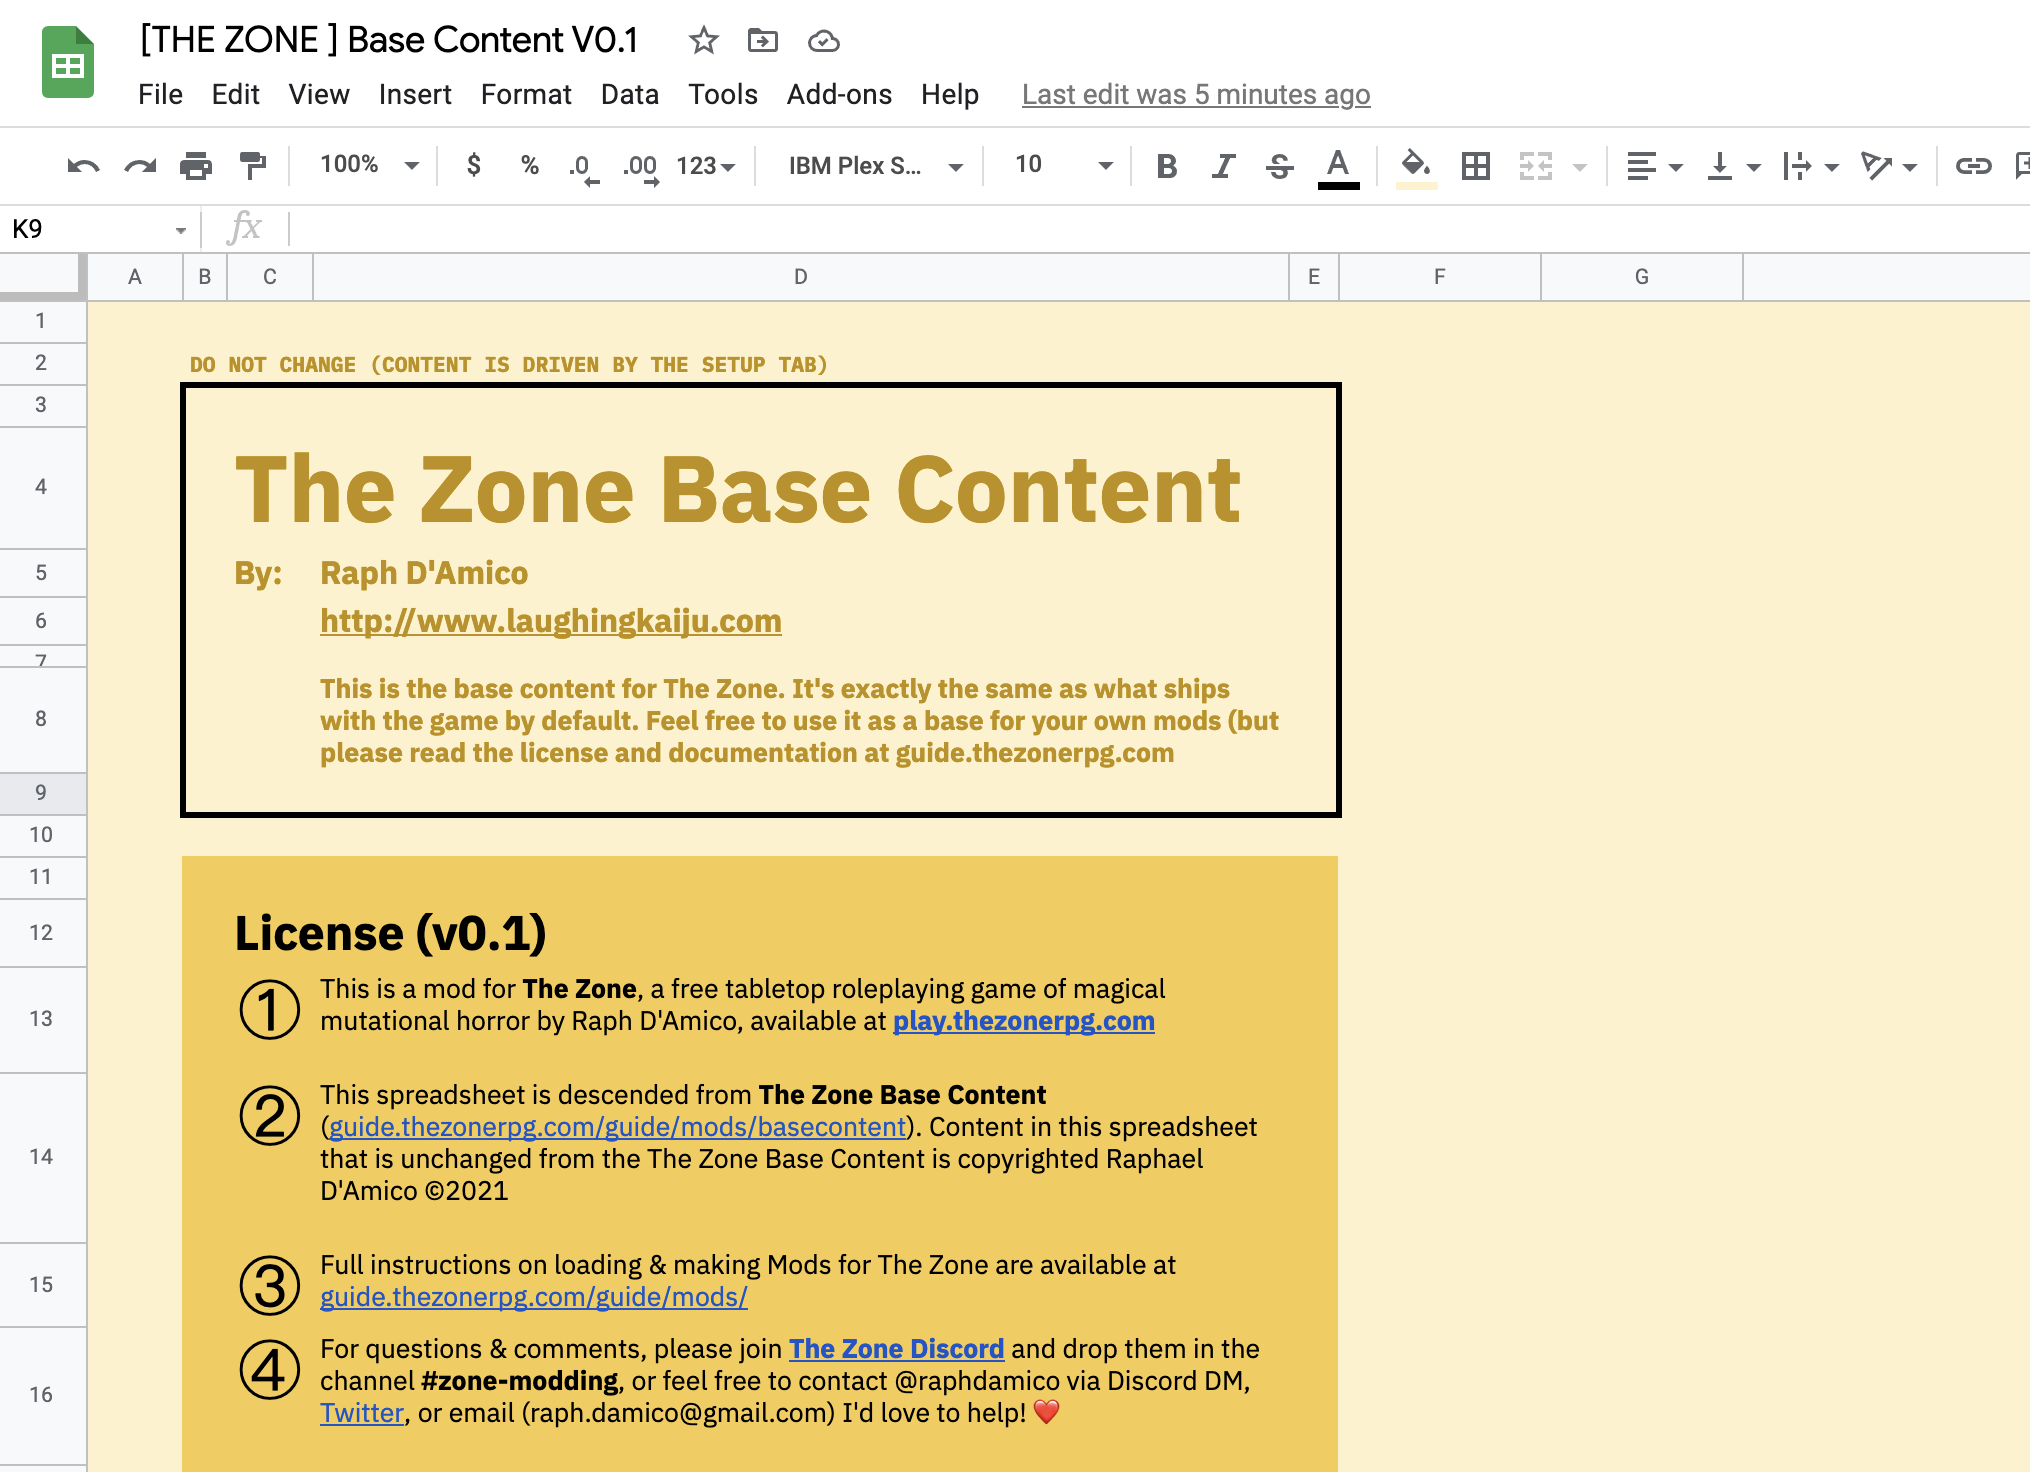Click into the formula bar
Screen dimensions: 2030x1472
(1160, 229)
